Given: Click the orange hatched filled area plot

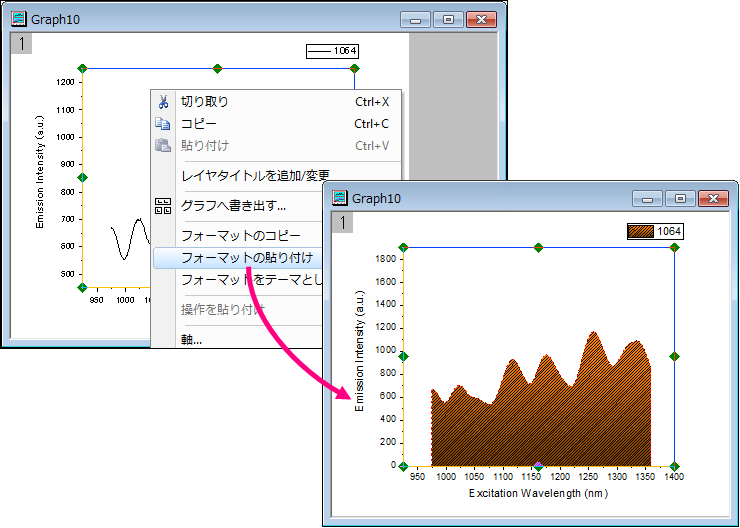Looking at the screenshot, I should pos(541,415).
